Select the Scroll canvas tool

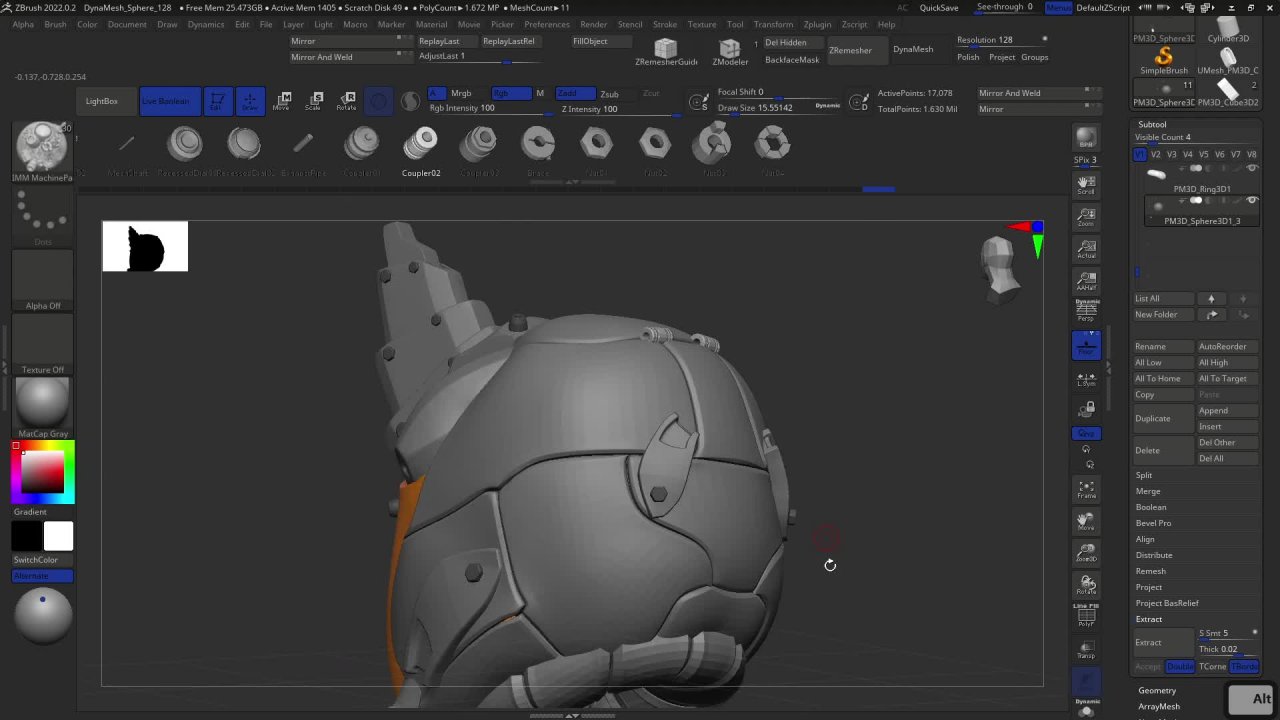click(1086, 184)
